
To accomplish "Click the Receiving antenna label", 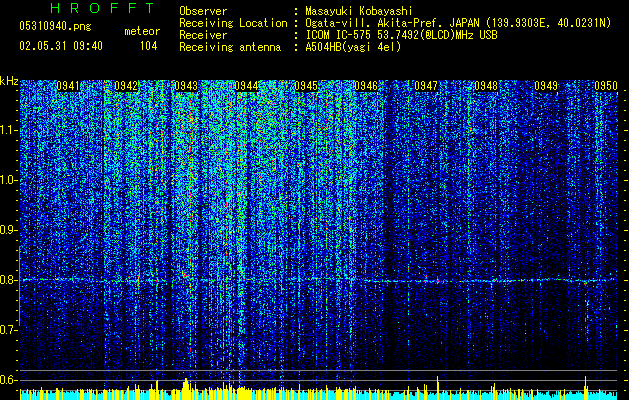I will coord(230,47).
